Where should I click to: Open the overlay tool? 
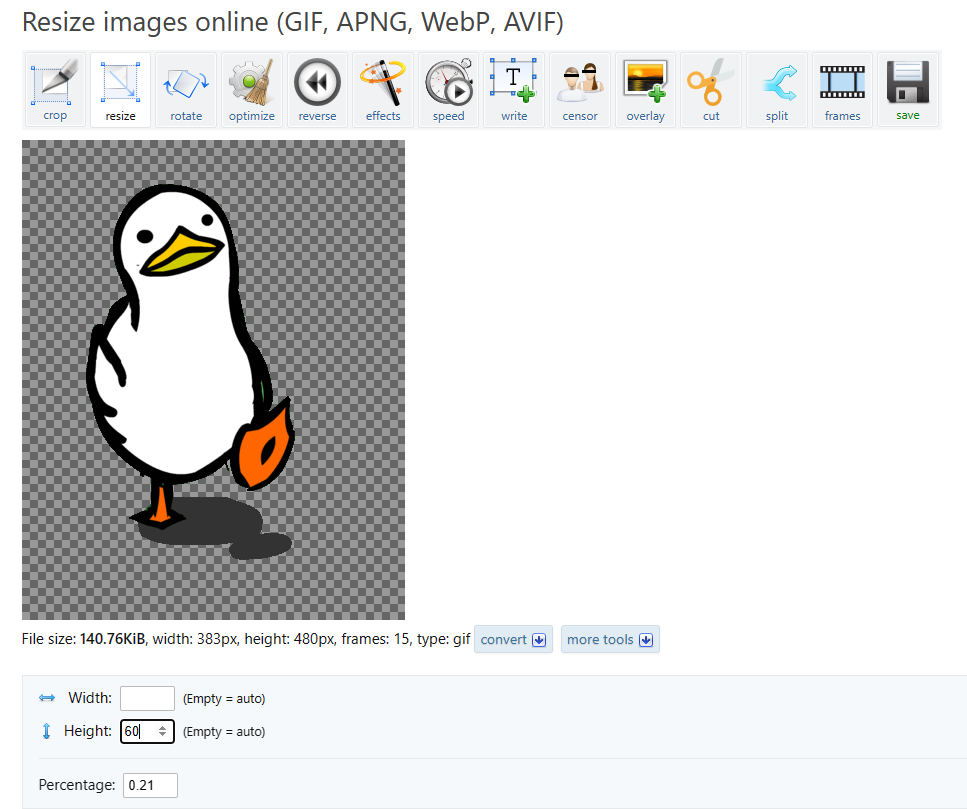pos(645,90)
